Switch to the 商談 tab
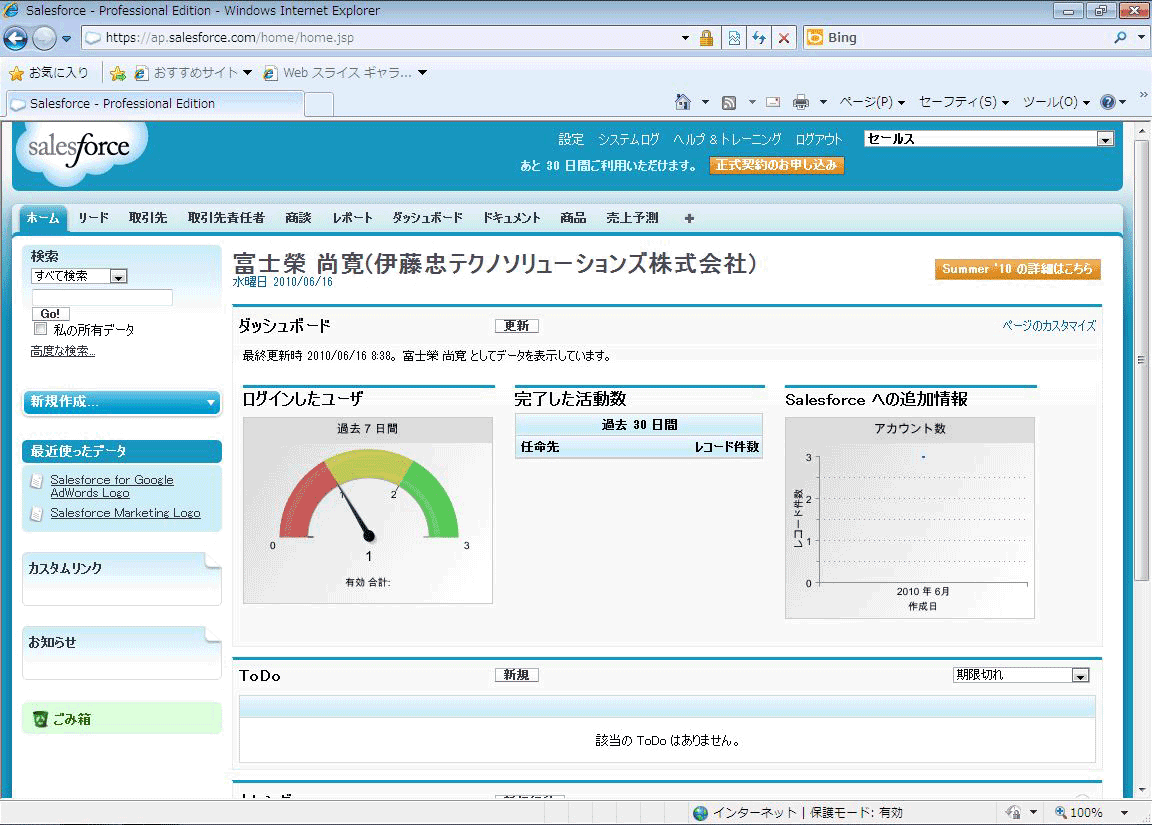Viewport: 1152px width, 825px height. click(x=298, y=218)
